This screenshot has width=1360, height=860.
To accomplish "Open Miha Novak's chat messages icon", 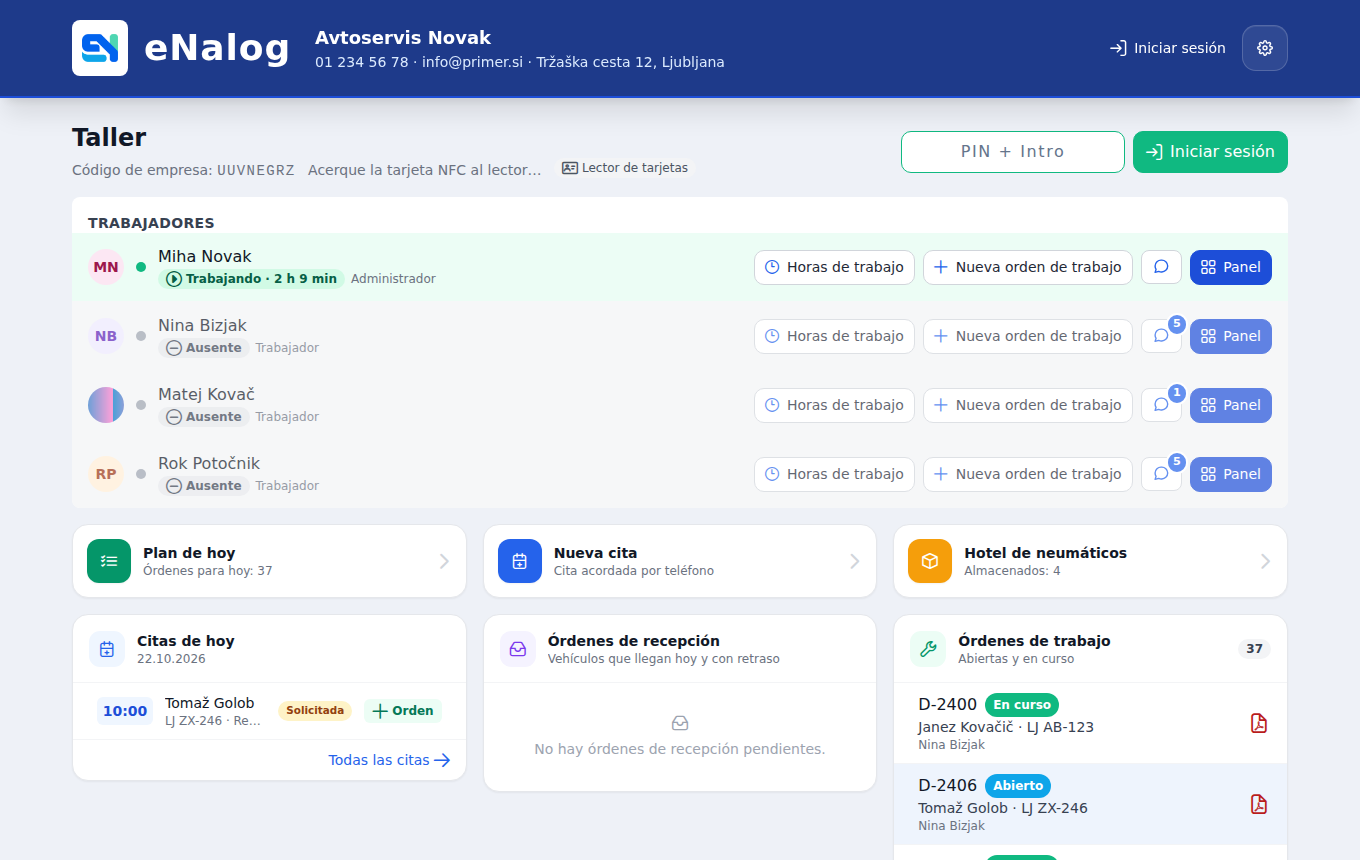I will (1161, 267).
